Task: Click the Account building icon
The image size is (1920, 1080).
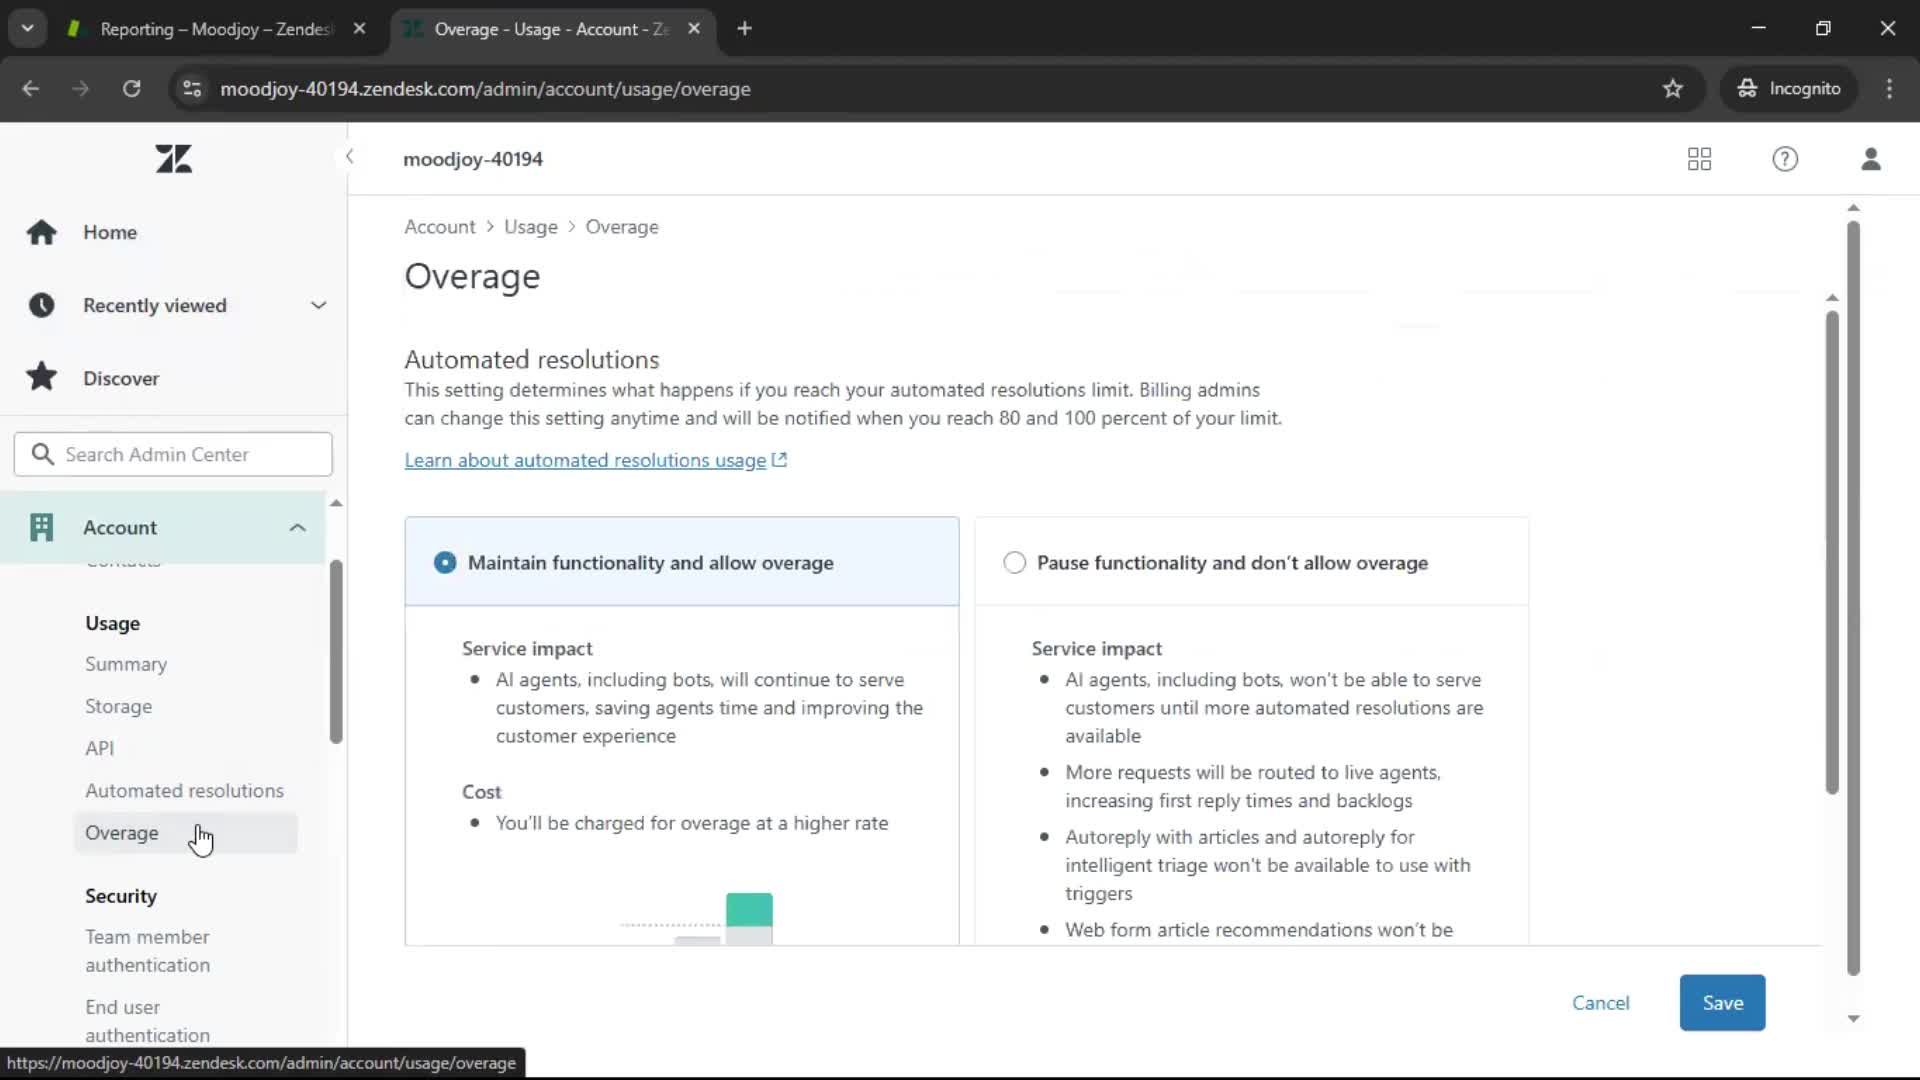Action: (41, 527)
